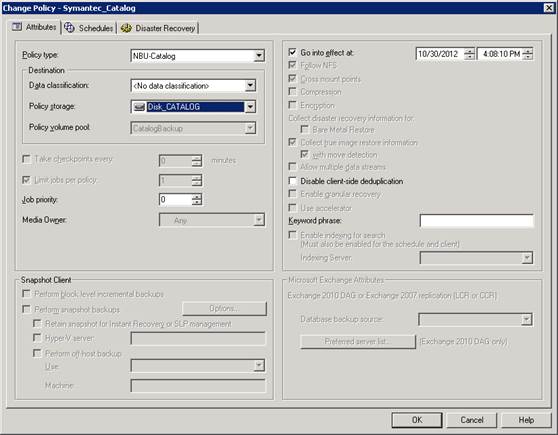
Task: Open Help for this dialog
Action: (526, 420)
